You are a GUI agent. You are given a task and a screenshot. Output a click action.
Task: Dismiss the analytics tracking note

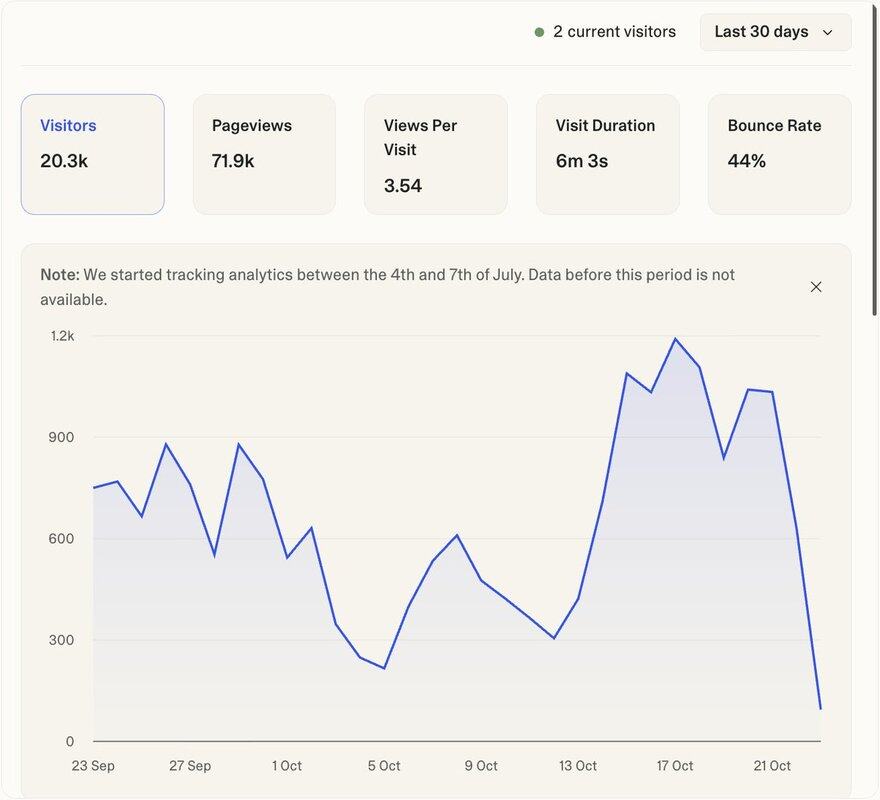tap(815, 287)
